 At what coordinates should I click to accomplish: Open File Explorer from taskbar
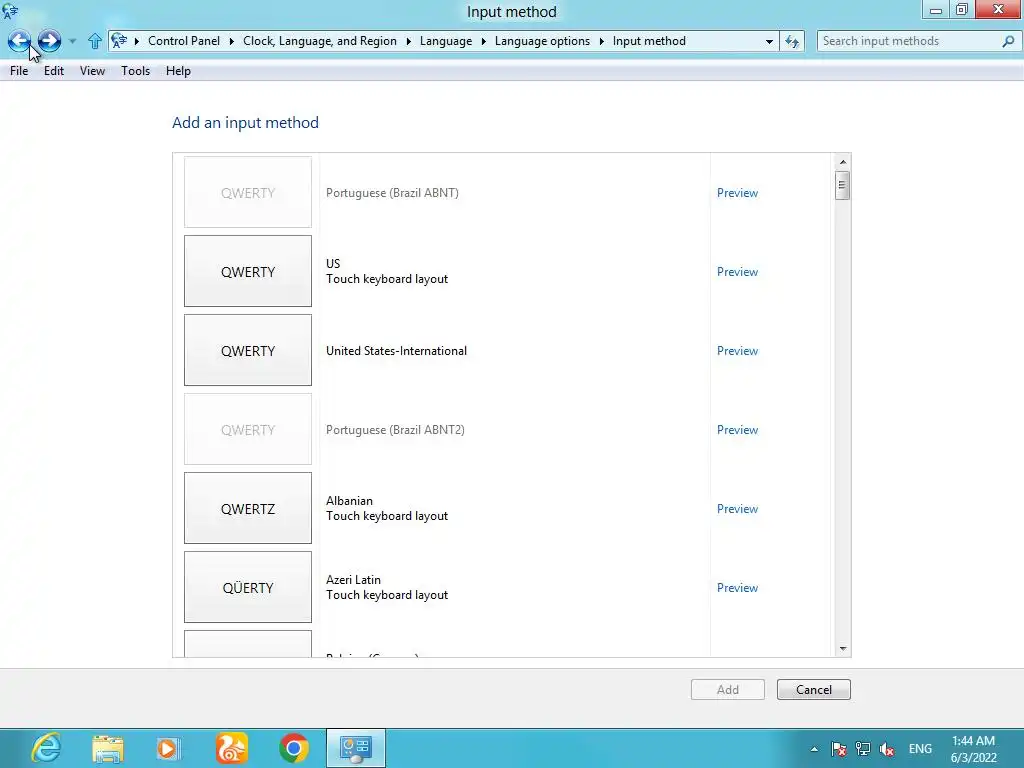(108, 748)
